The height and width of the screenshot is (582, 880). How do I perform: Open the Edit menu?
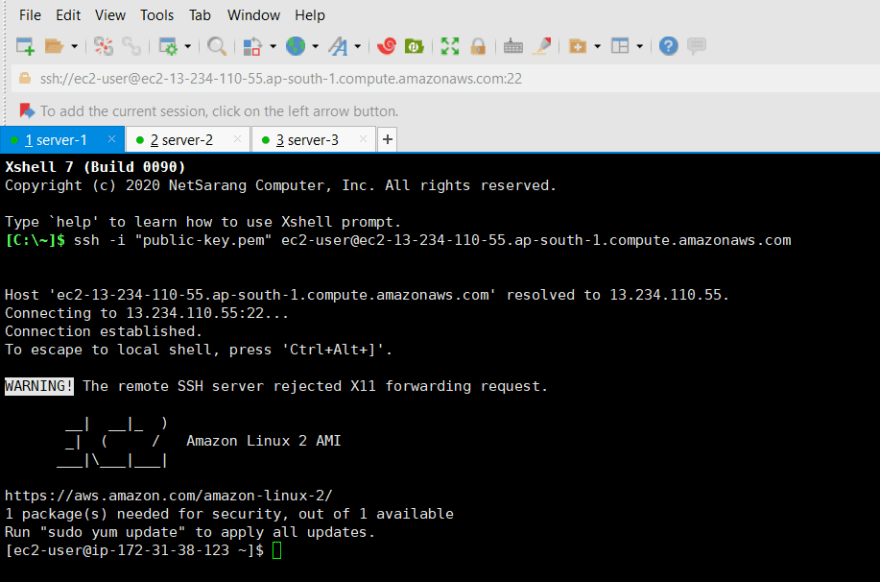[x=68, y=15]
